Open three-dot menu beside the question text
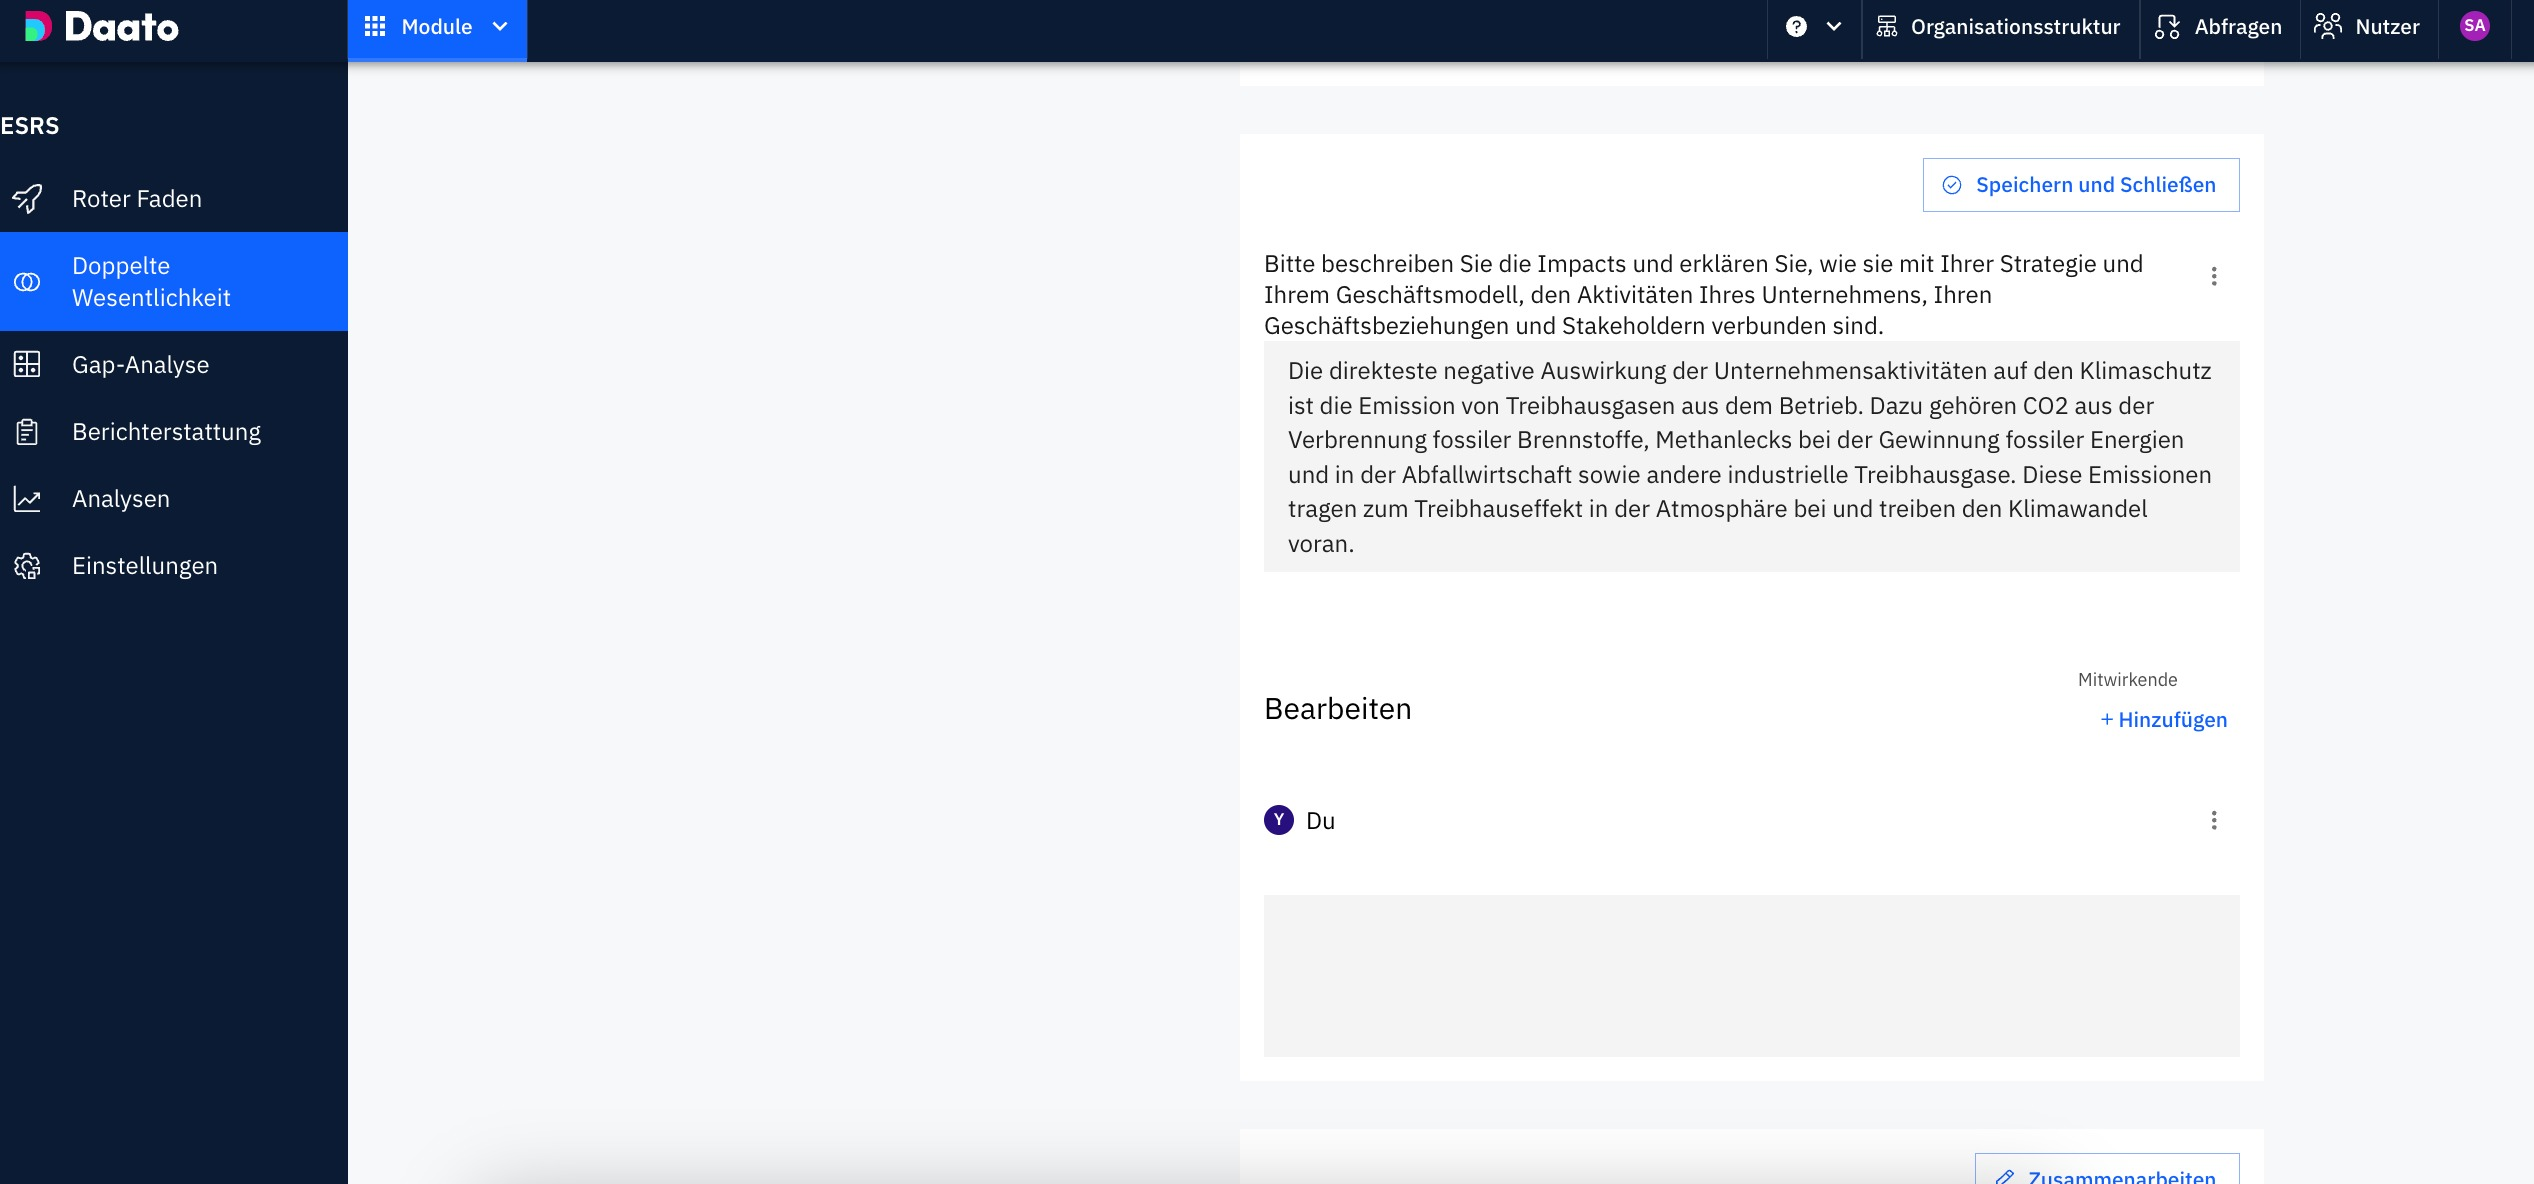2534x1184 pixels. tap(2214, 276)
